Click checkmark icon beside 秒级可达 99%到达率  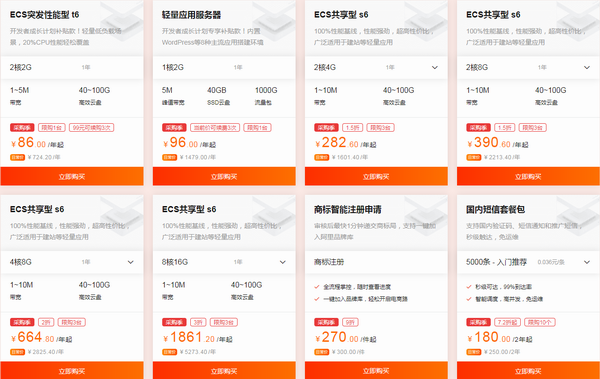click(x=469, y=286)
